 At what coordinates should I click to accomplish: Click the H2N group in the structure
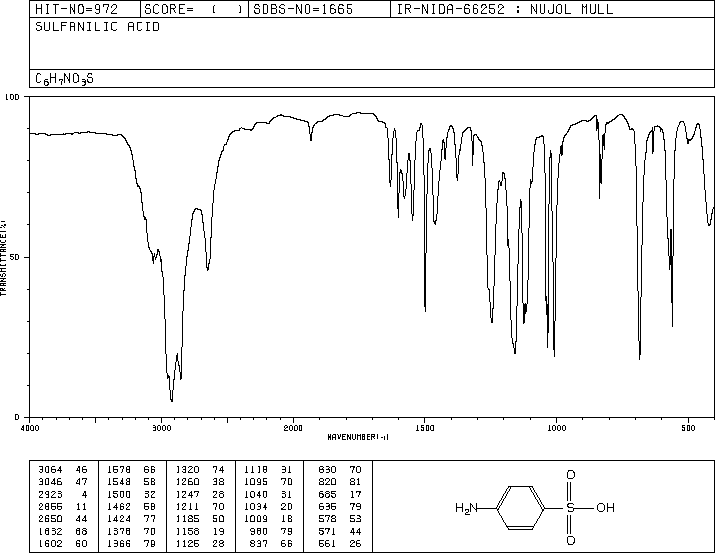coord(466,508)
